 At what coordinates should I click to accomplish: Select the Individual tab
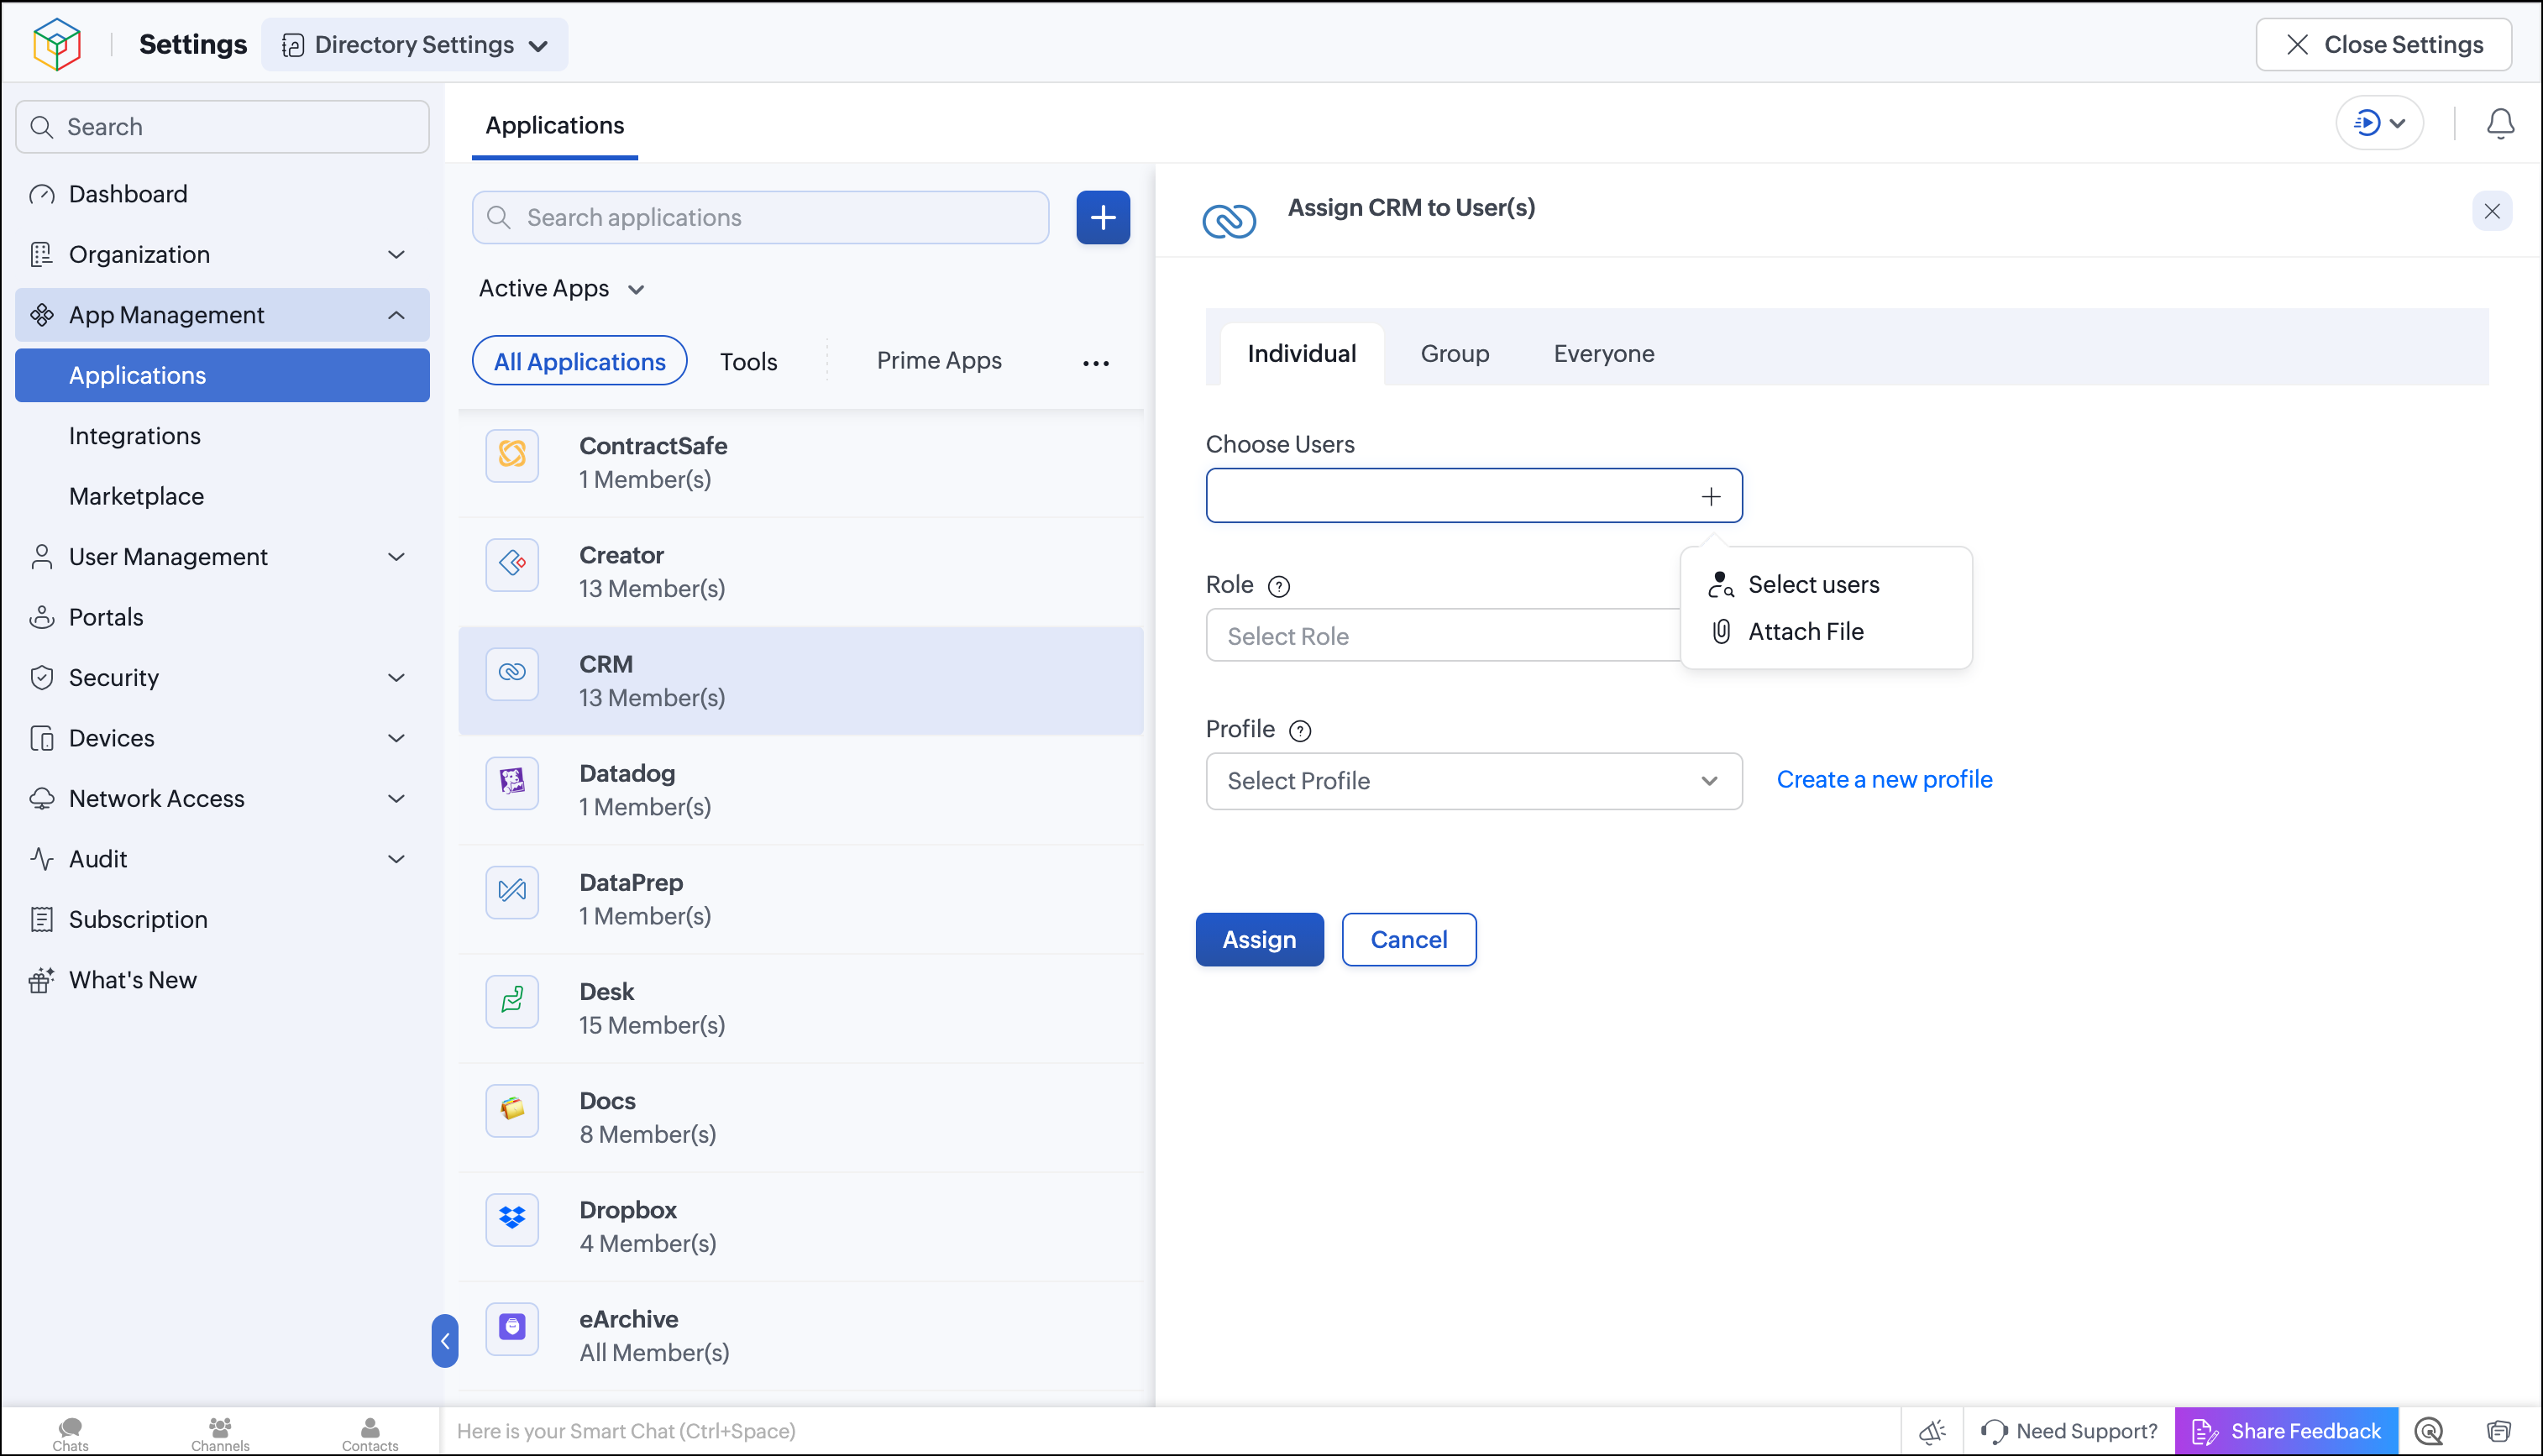click(1302, 354)
